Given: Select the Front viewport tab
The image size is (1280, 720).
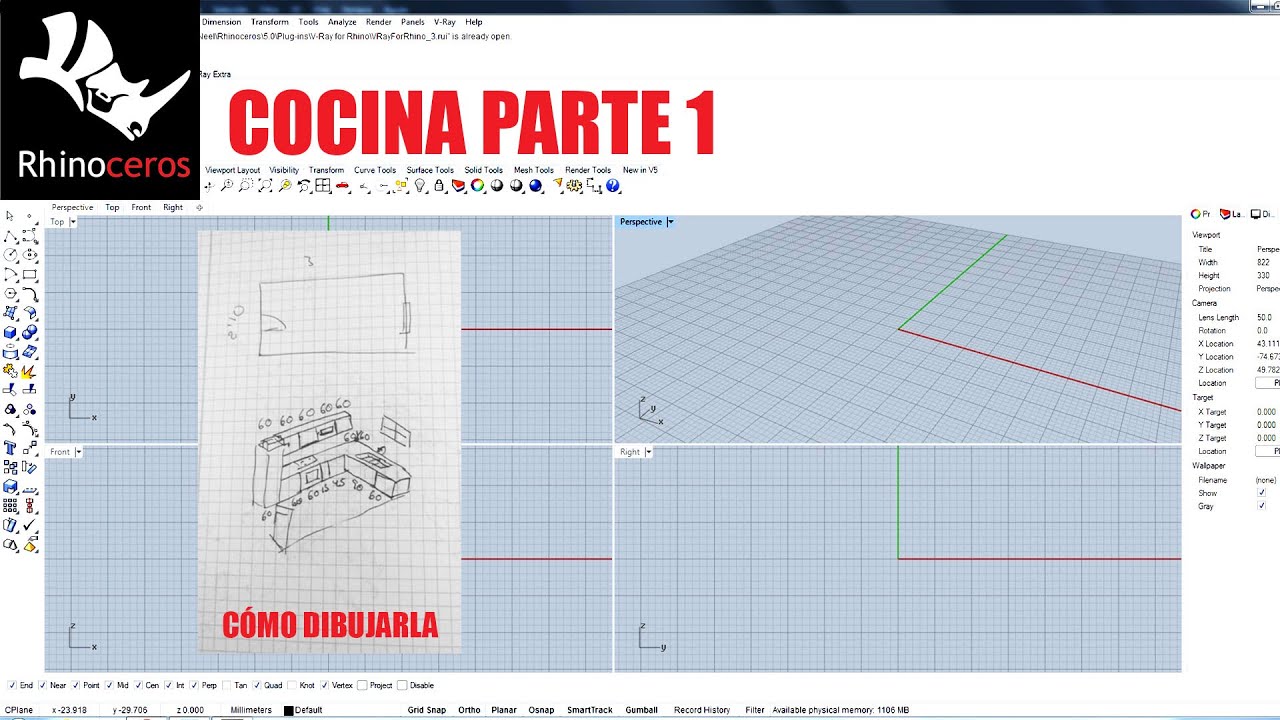Looking at the screenshot, I should [x=141, y=207].
